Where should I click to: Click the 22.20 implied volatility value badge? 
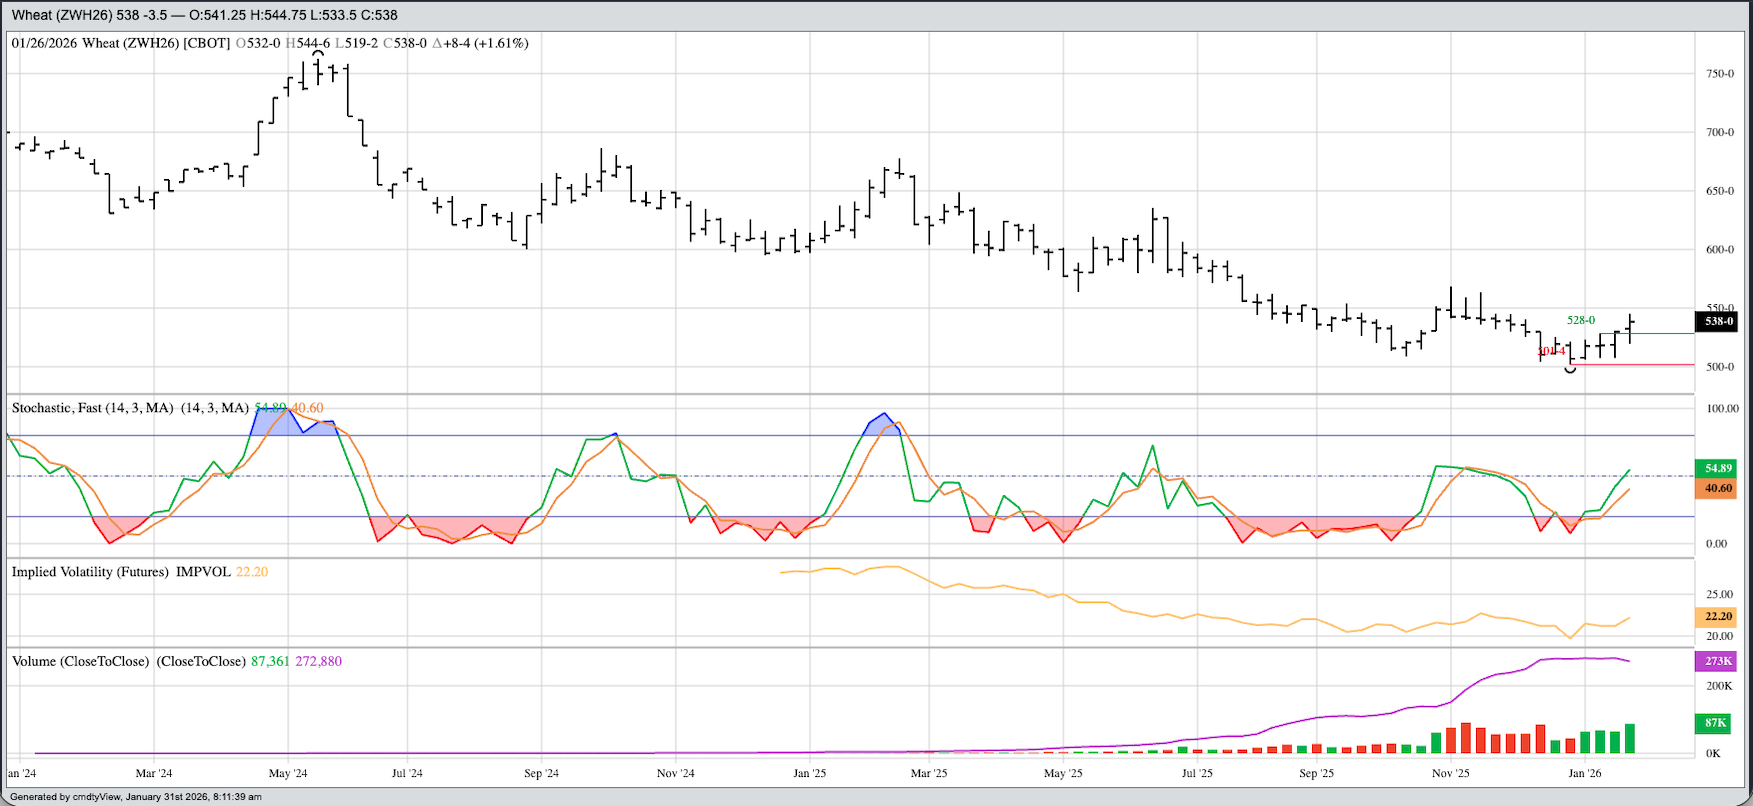point(1716,616)
